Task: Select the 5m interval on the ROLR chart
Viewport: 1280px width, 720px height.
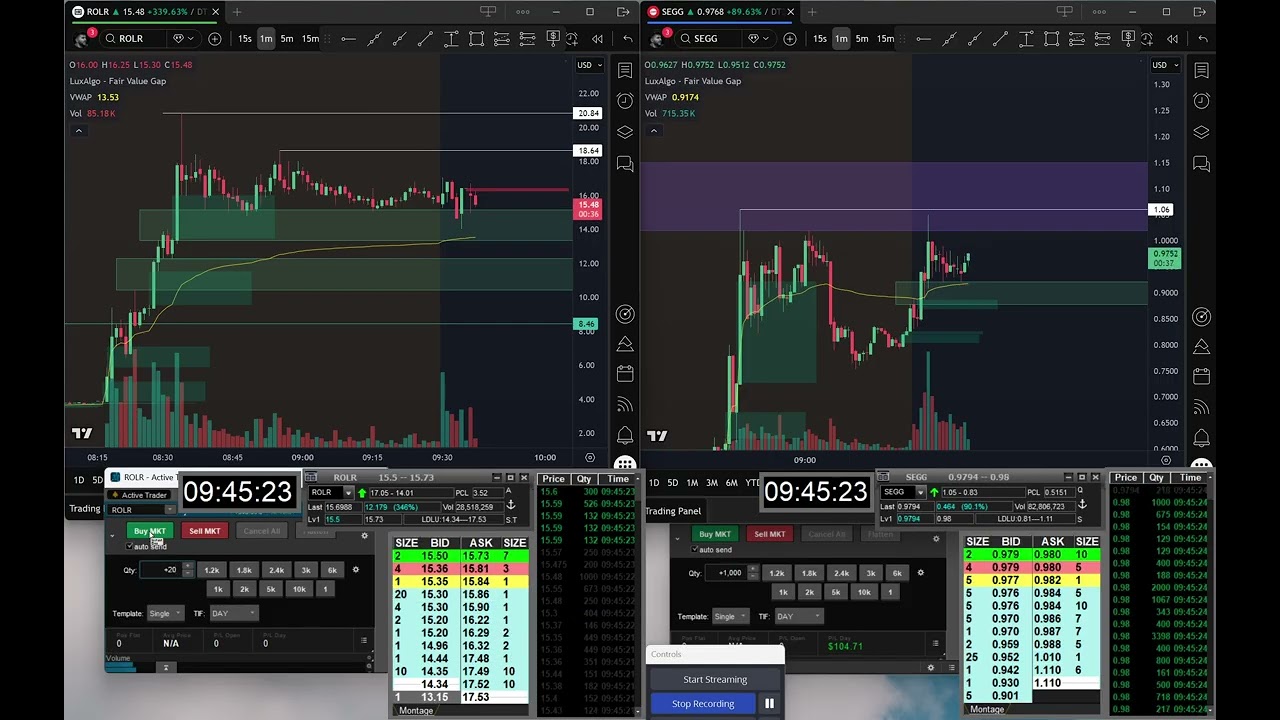Action: click(x=287, y=38)
